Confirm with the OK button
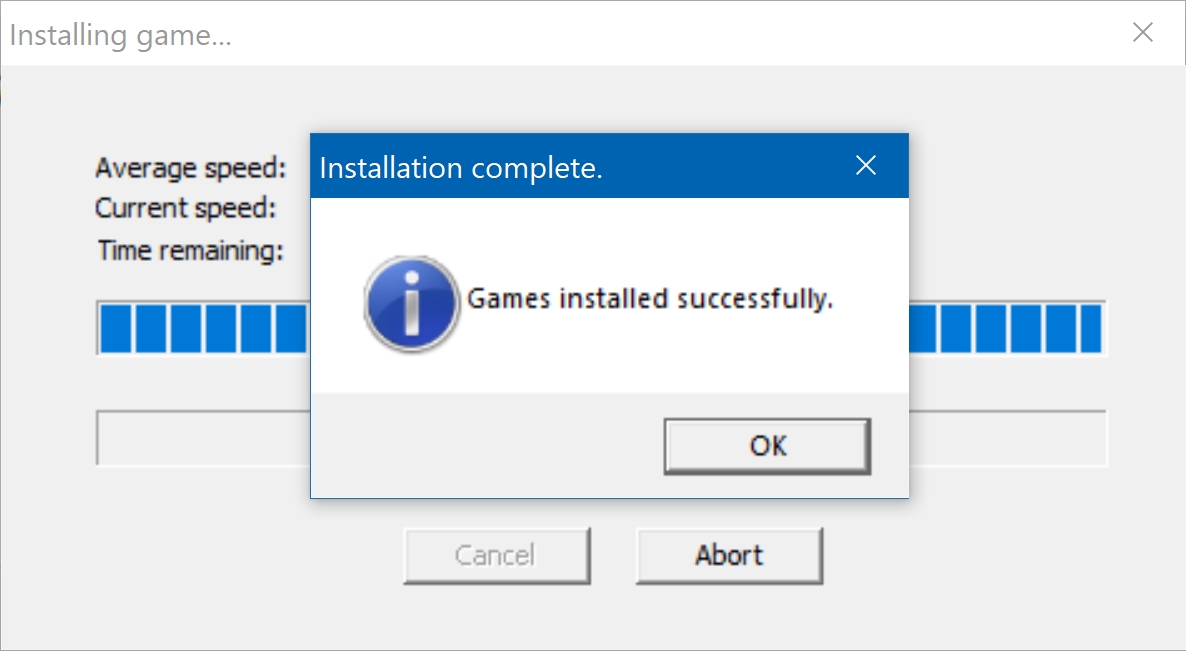1186x651 pixels. [x=768, y=446]
